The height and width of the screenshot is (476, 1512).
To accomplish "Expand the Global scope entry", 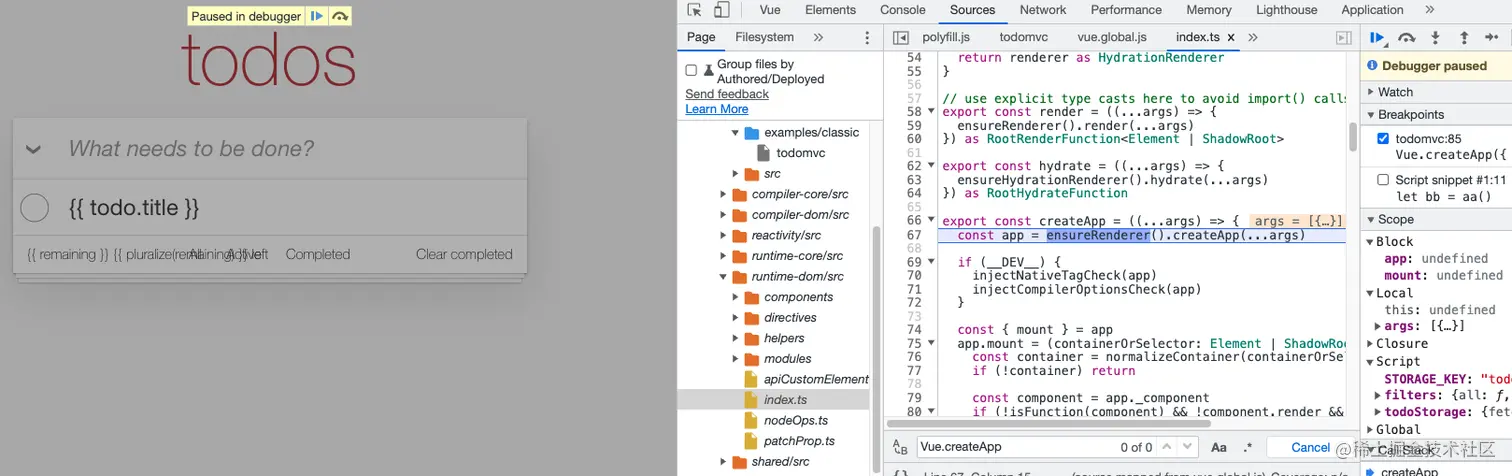I will click(x=1370, y=429).
